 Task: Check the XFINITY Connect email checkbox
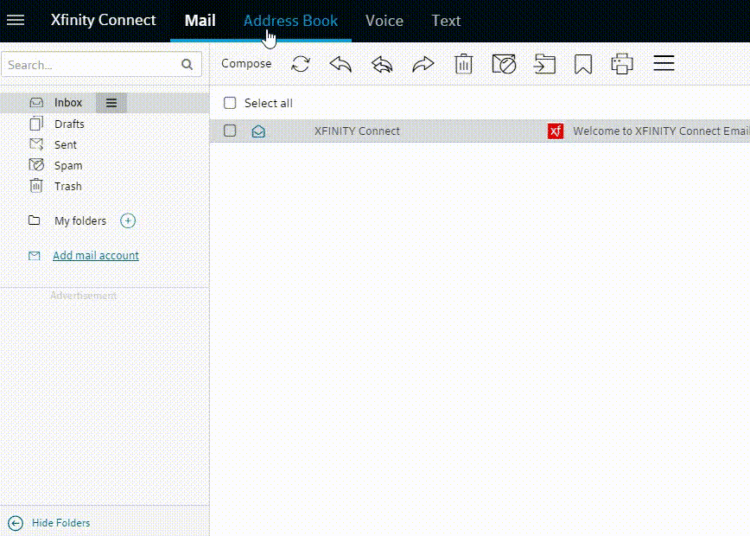click(x=230, y=131)
